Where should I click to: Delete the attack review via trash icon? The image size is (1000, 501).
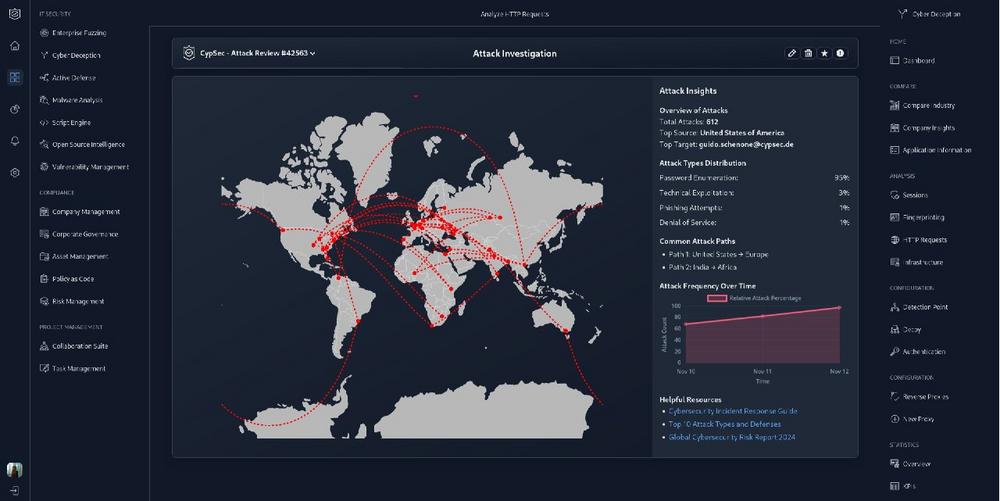[x=808, y=53]
